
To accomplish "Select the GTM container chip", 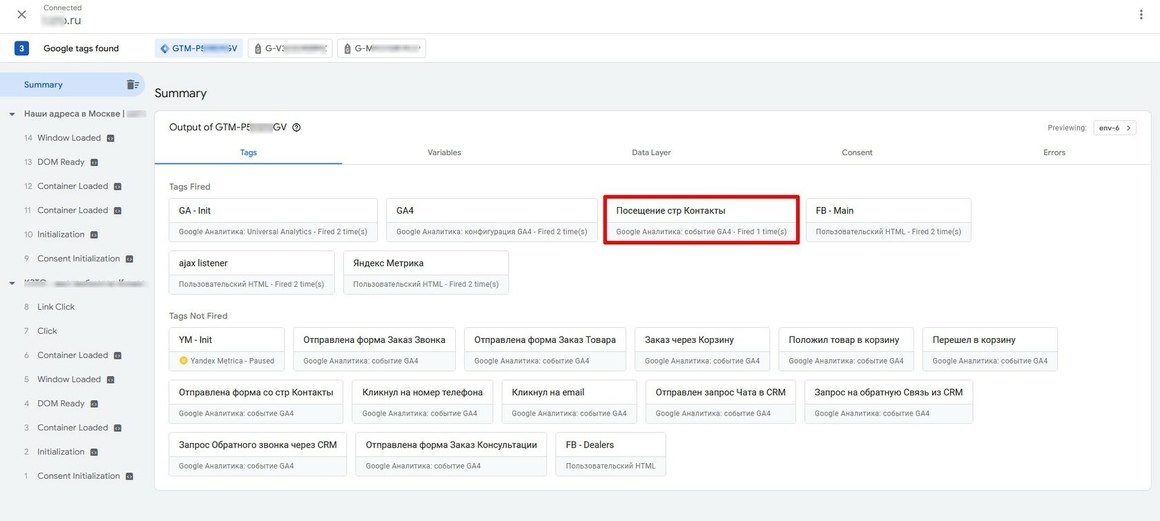I will (198, 49).
